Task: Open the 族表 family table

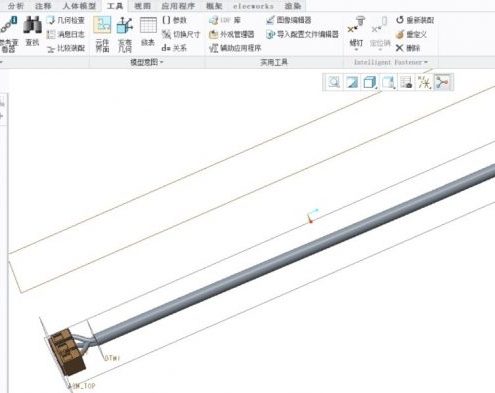Action: pos(148,32)
